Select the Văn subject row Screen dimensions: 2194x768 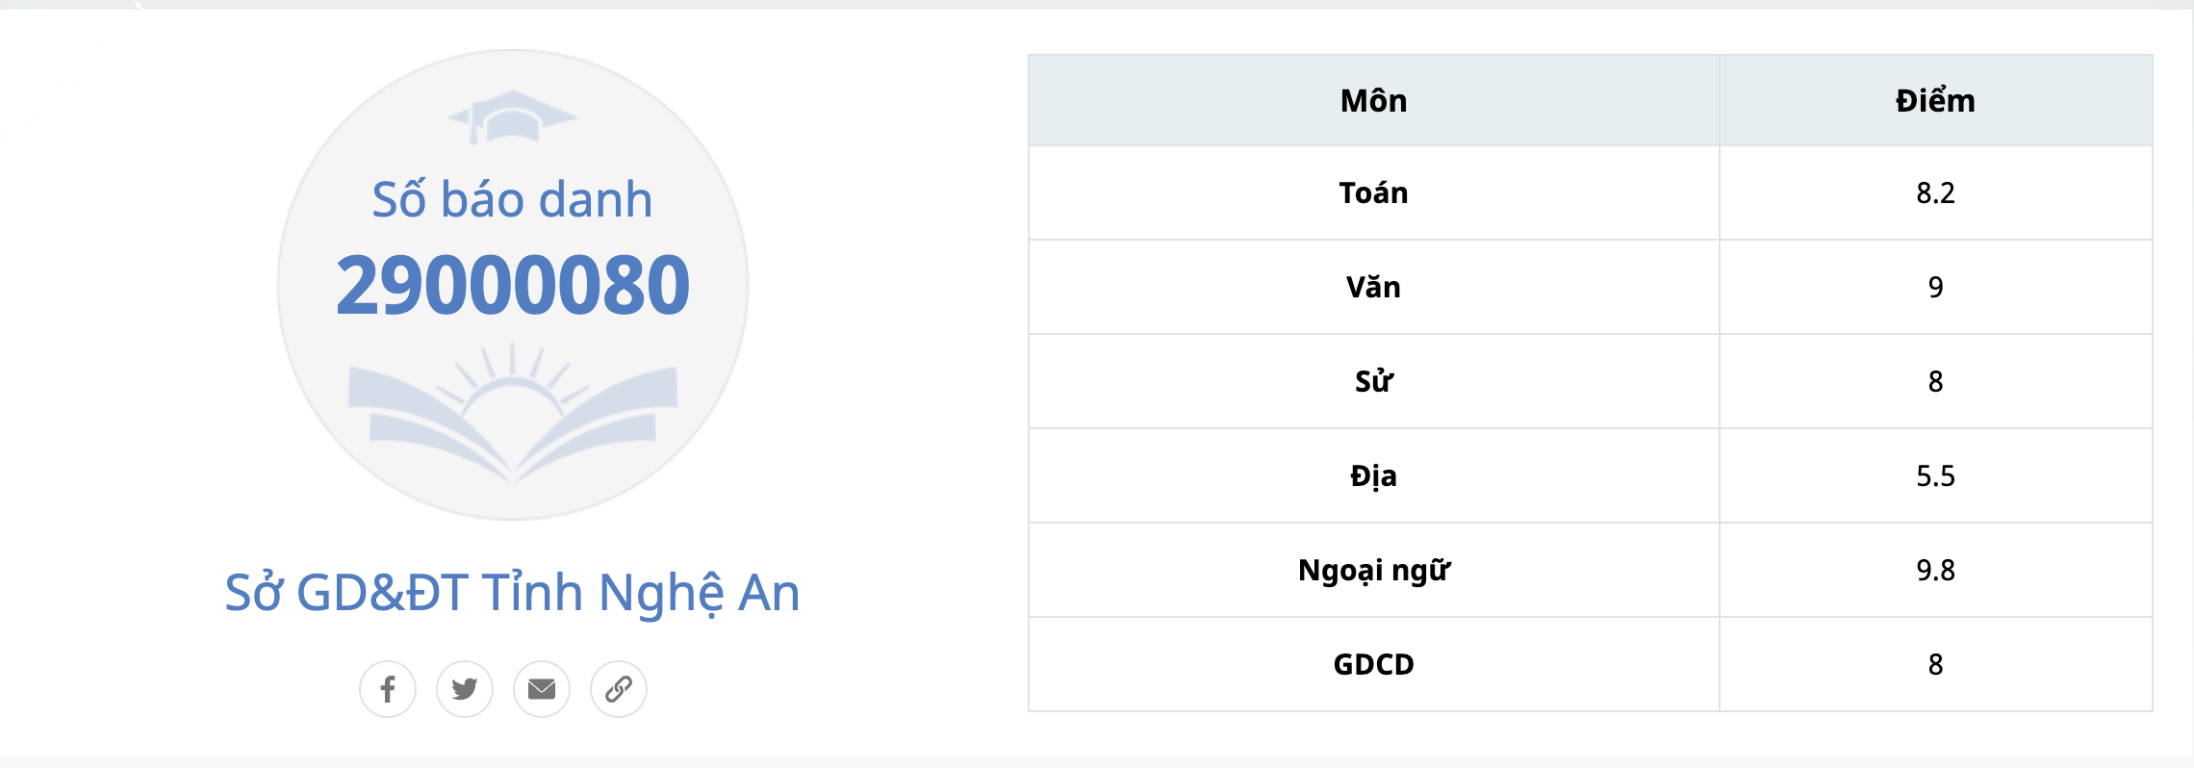1590,287
